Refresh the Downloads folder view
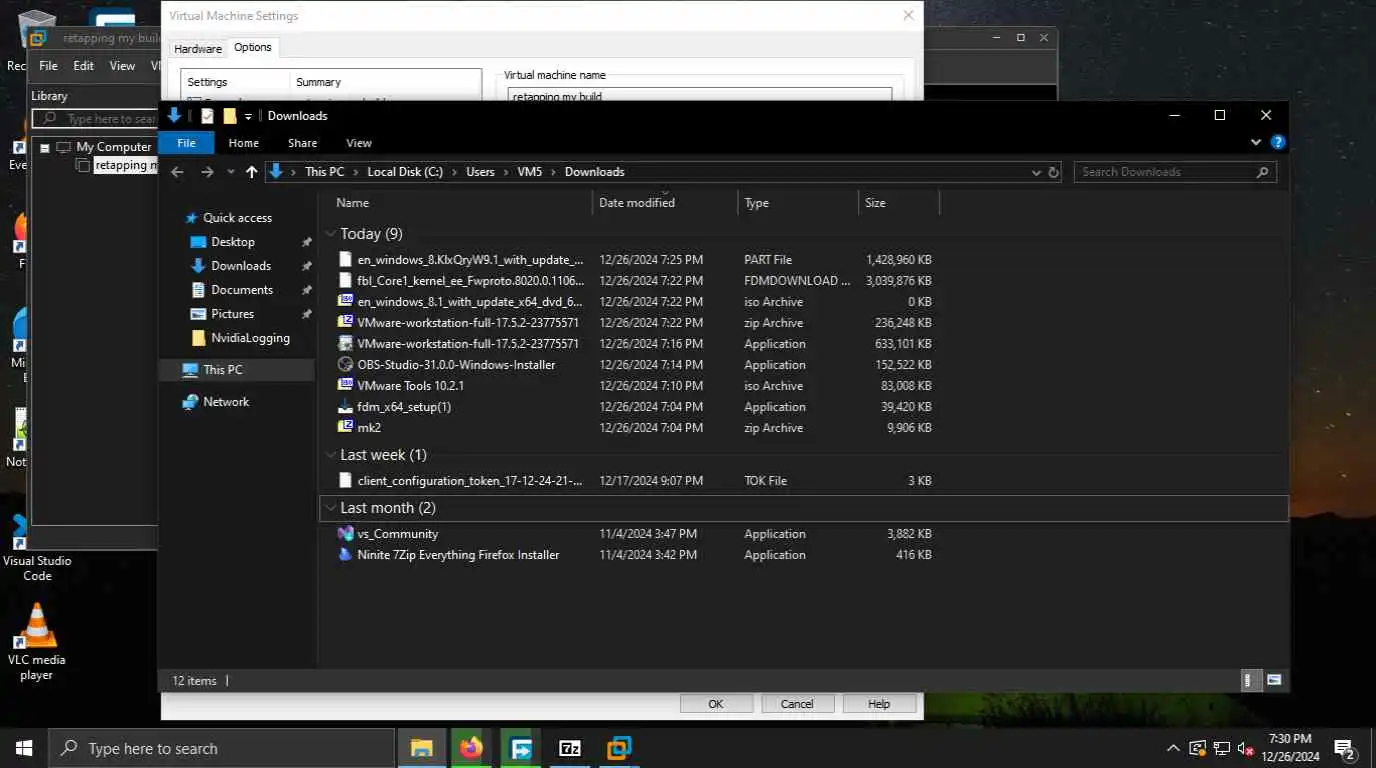This screenshot has width=1376, height=768. (1053, 172)
